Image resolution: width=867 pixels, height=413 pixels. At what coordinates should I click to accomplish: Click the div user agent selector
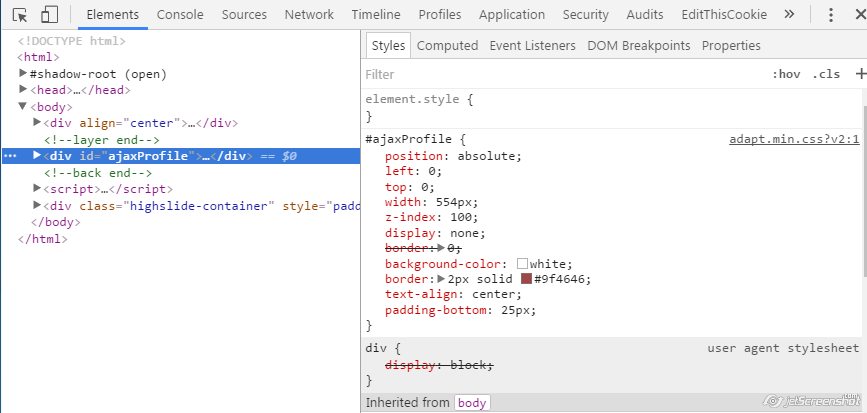(x=376, y=348)
